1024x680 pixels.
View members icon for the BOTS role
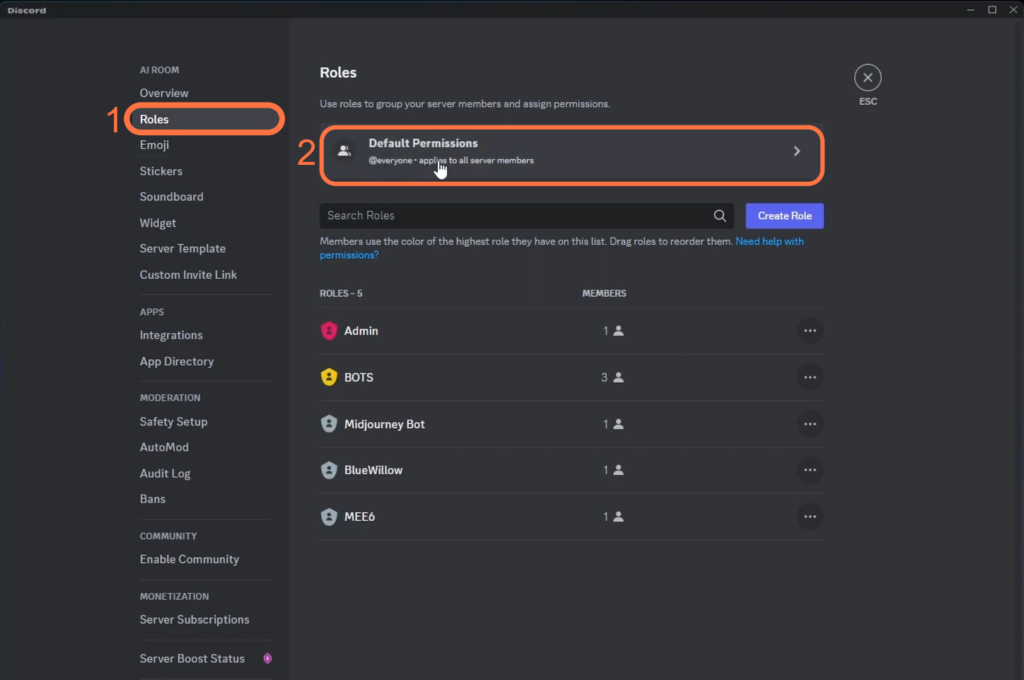click(x=618, y=377)
